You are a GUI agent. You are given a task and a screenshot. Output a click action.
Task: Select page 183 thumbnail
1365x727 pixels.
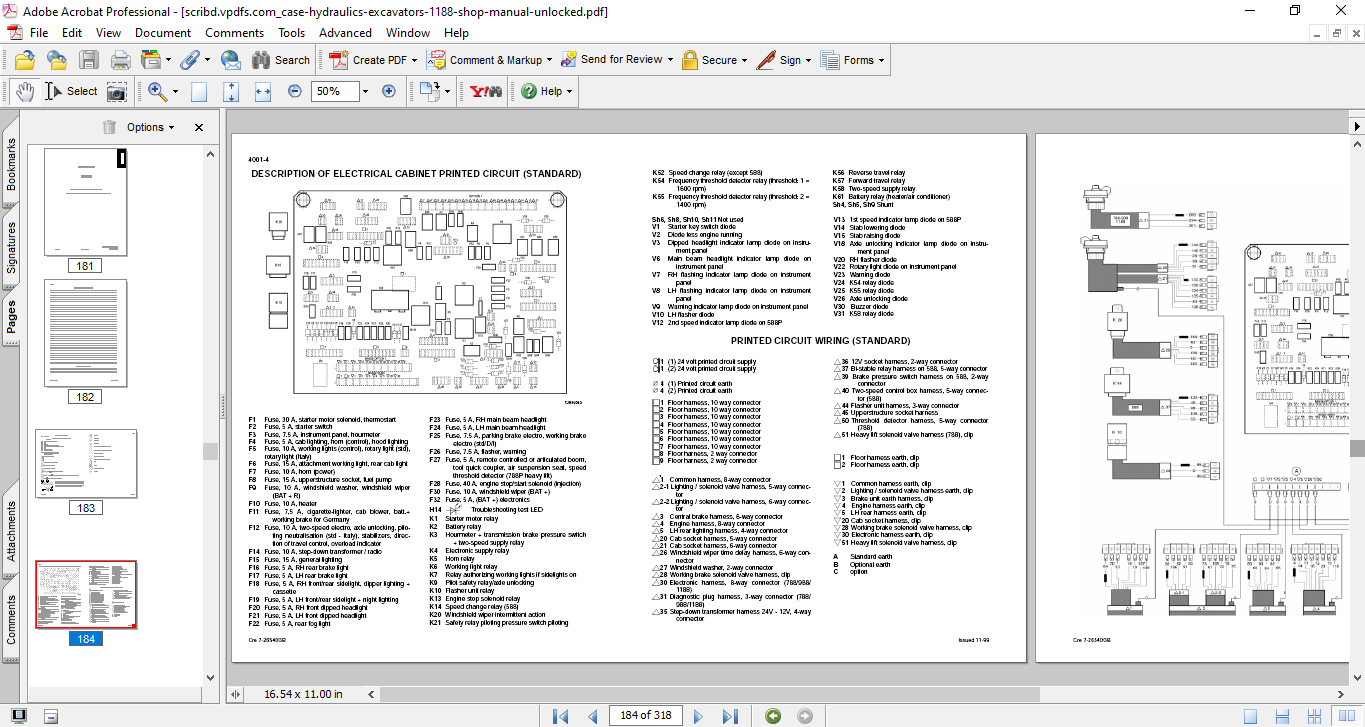[x=86, y=464]
